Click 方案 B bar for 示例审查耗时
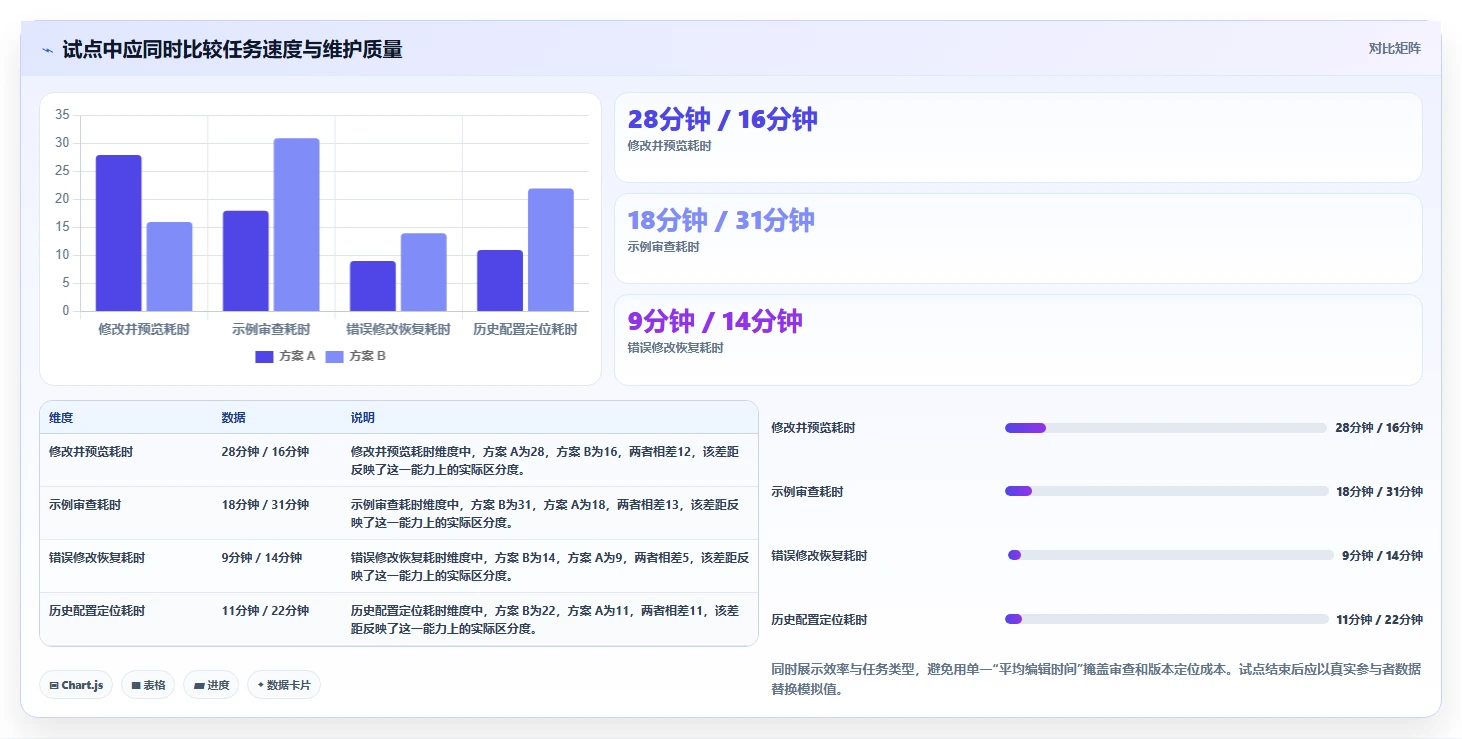Image resolution: width=1462 pixels, height=739 pixels. tap(296, 225)
